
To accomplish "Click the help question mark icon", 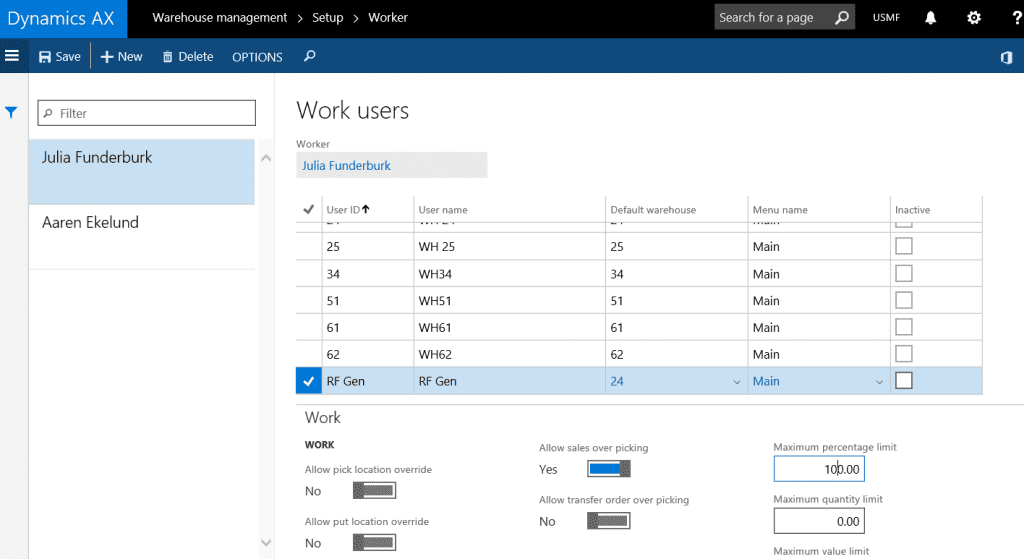I will click(x=1015, y=18).
